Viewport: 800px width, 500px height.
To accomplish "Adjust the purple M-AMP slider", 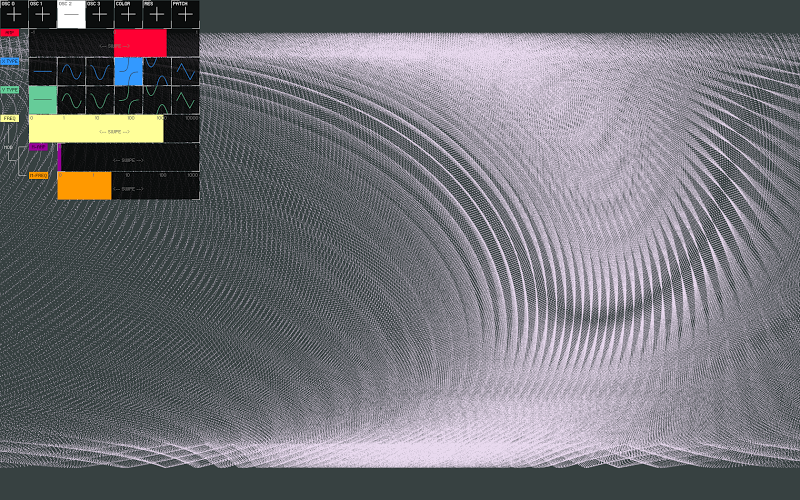I will click(129, 157).
